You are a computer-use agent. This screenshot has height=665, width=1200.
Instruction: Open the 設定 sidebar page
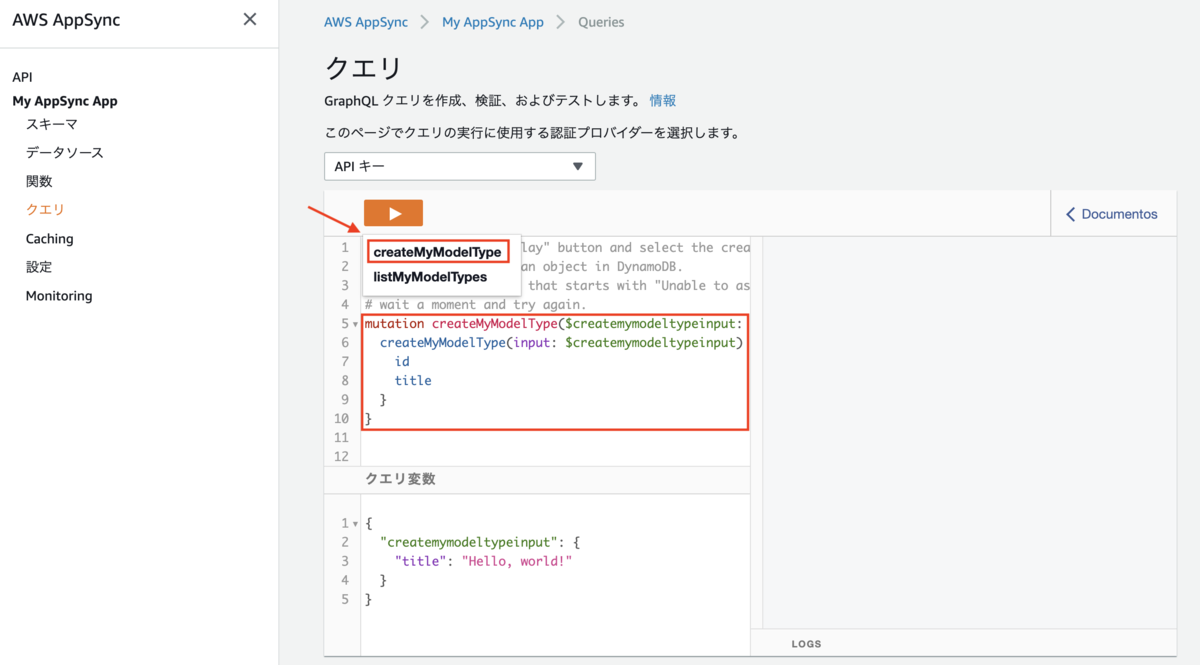point(39,267)
